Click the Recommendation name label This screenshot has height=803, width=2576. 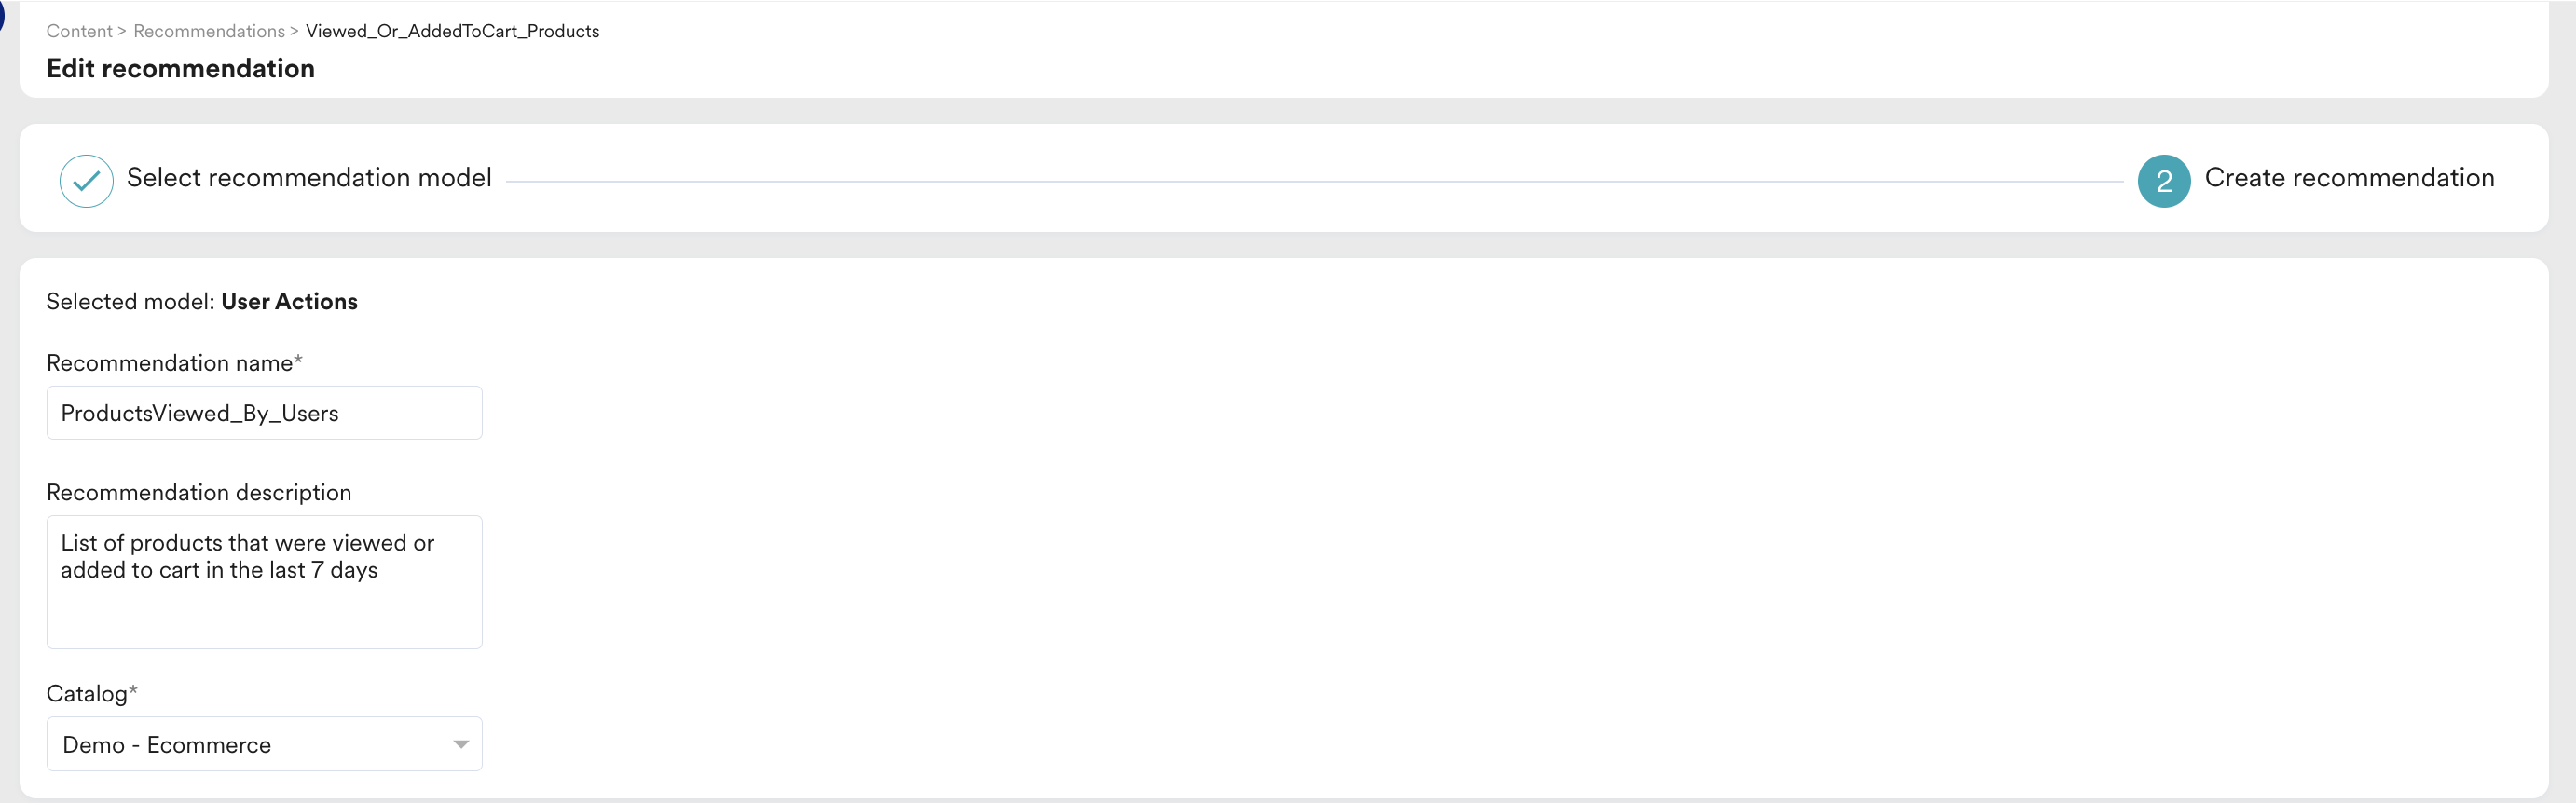pyautogui.click(x=174, y=363)
